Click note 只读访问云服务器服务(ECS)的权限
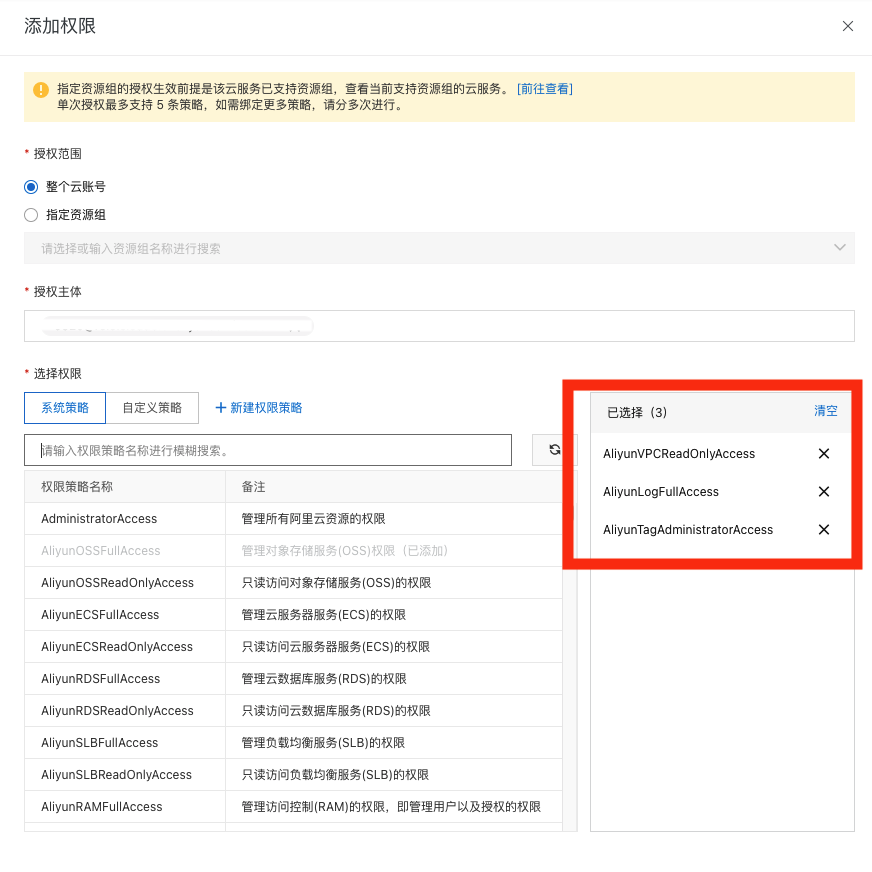 click(336, 647)
